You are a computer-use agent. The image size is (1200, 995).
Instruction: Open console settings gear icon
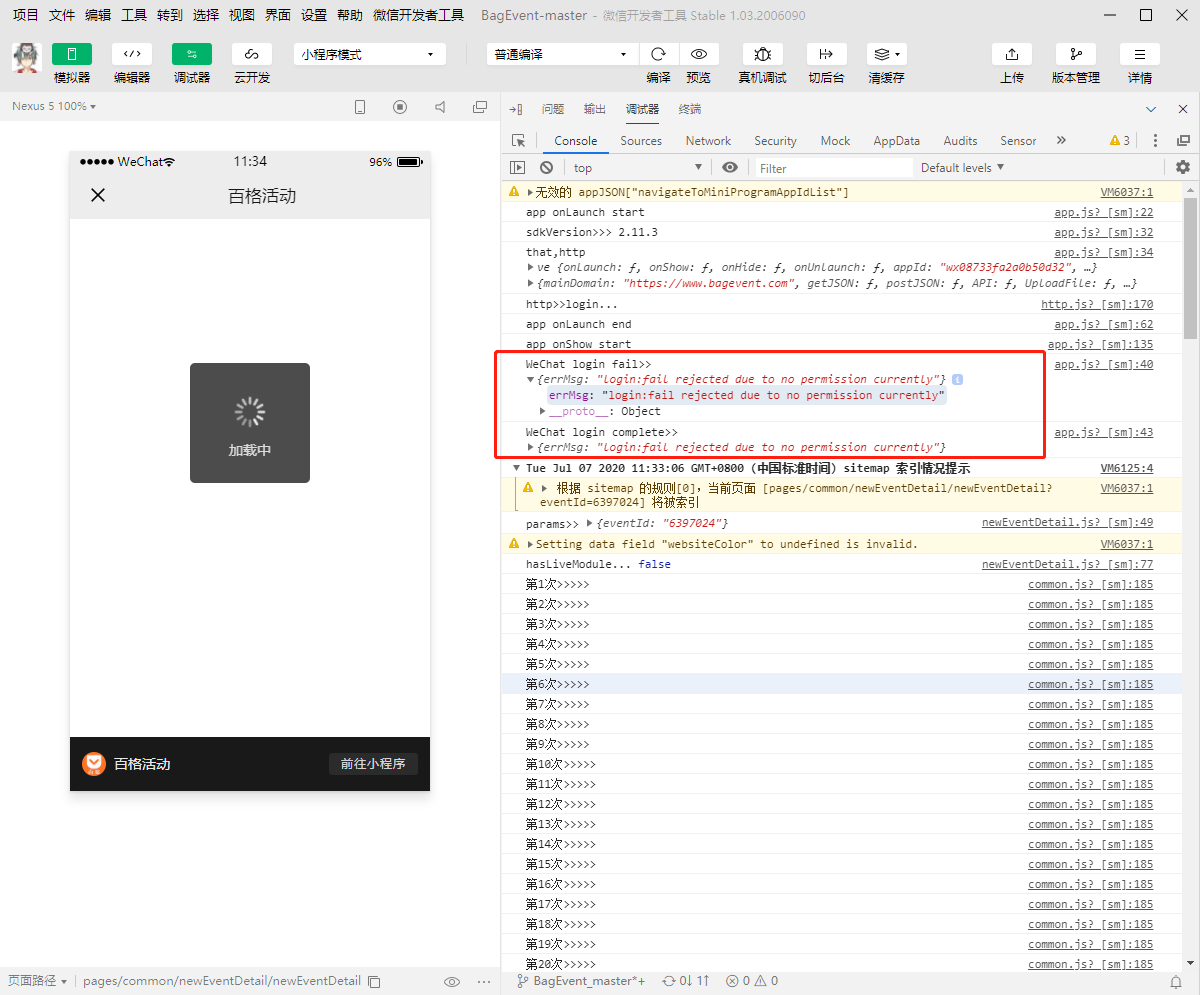point(1183,168)
